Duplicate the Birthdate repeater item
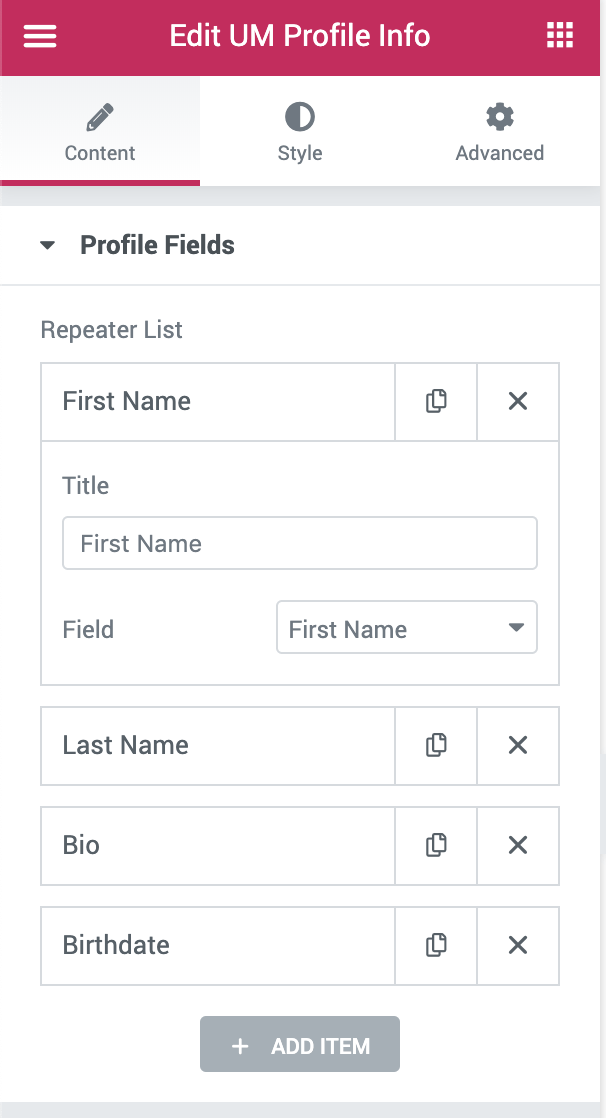This screenshot has height=1118, width=606. (x=436, y=945)
